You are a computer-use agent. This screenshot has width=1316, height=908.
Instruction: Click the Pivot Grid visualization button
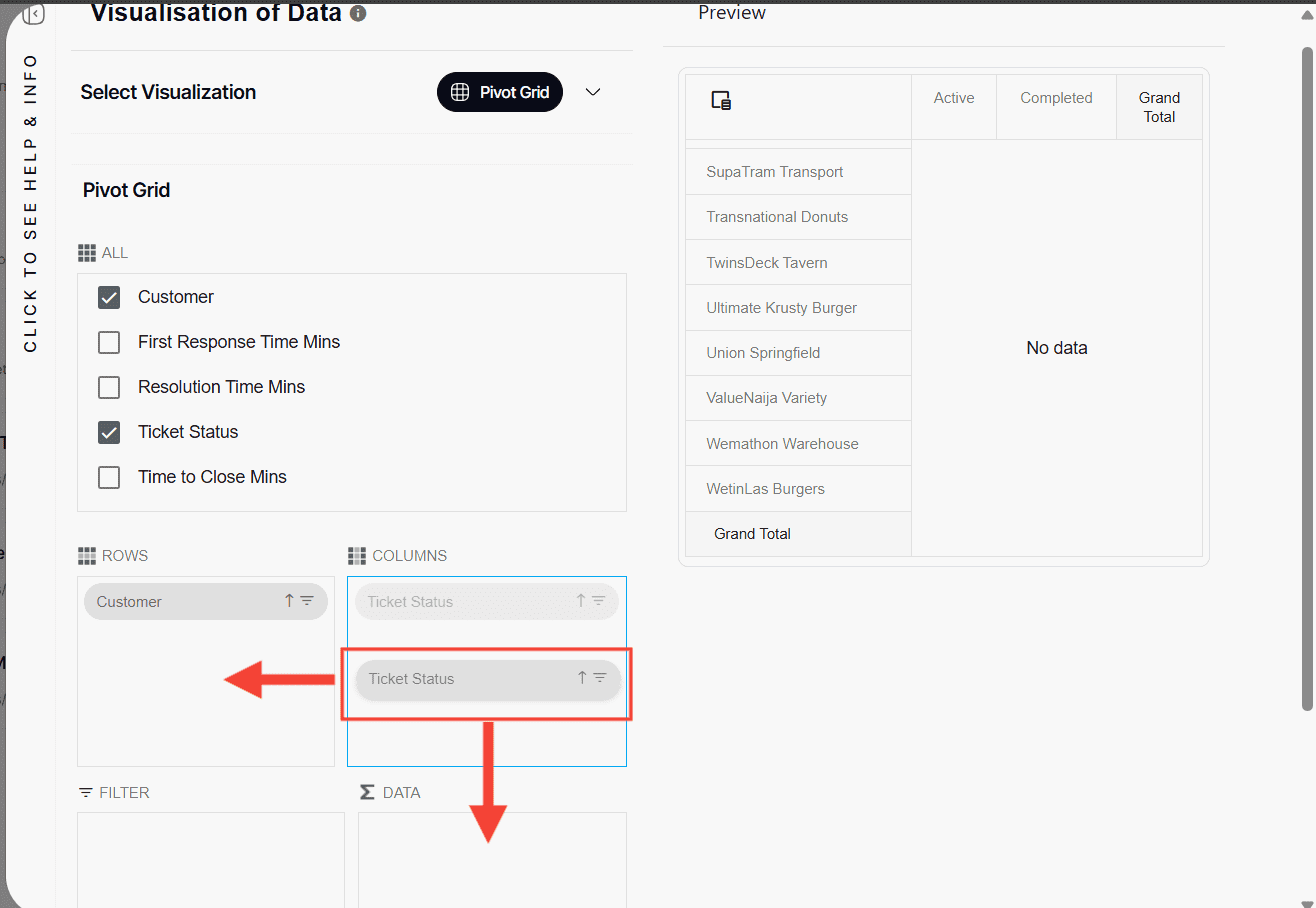[500, 92]
